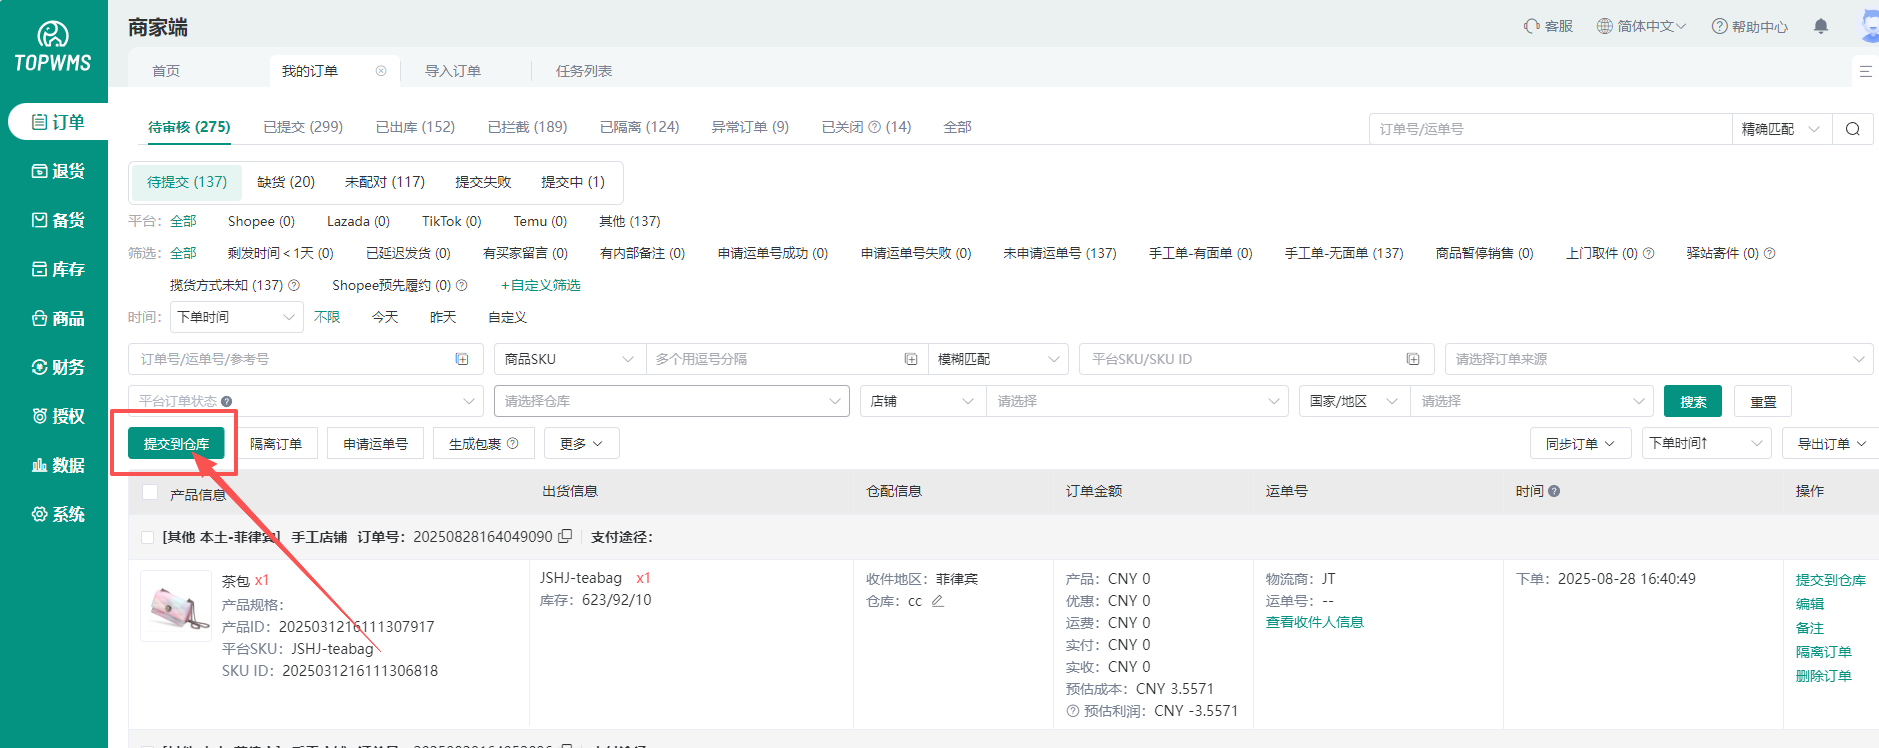
Task: Check the first order's checkbox
Action: click(148, 537)
